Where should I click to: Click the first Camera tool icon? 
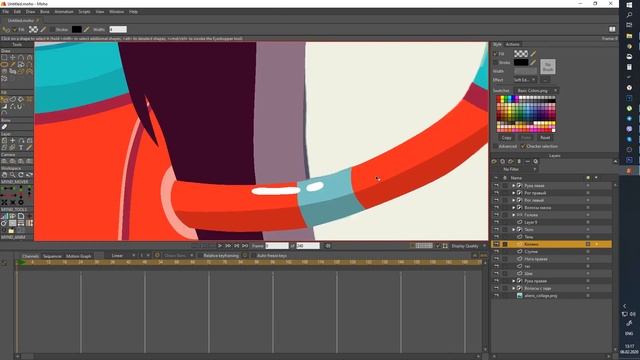pyautogui.click(x=4, y=161)
